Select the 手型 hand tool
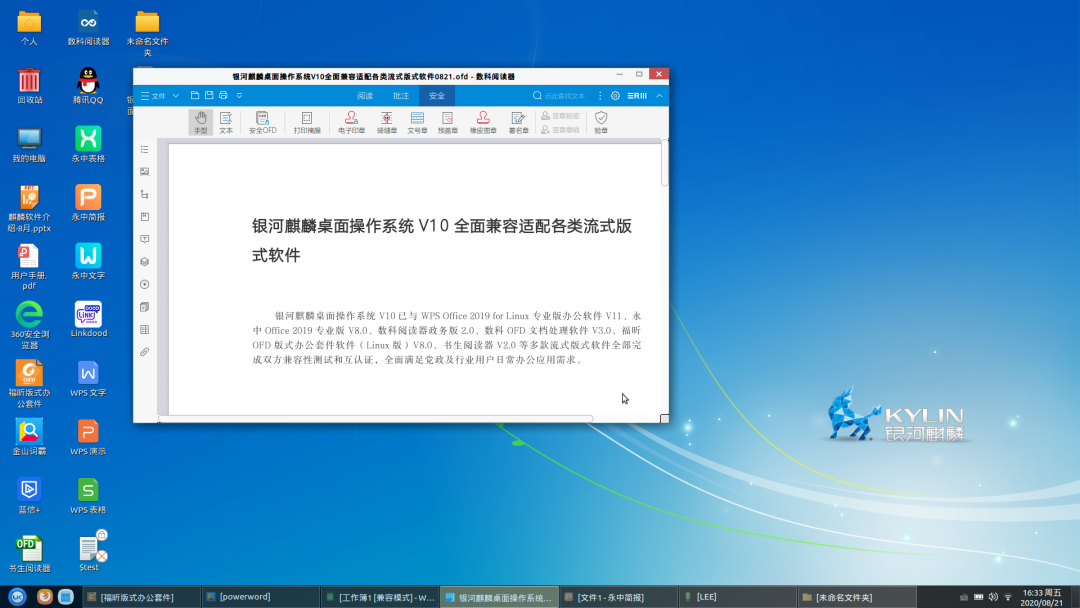The image size is (1080, 608). click(200, 122)
